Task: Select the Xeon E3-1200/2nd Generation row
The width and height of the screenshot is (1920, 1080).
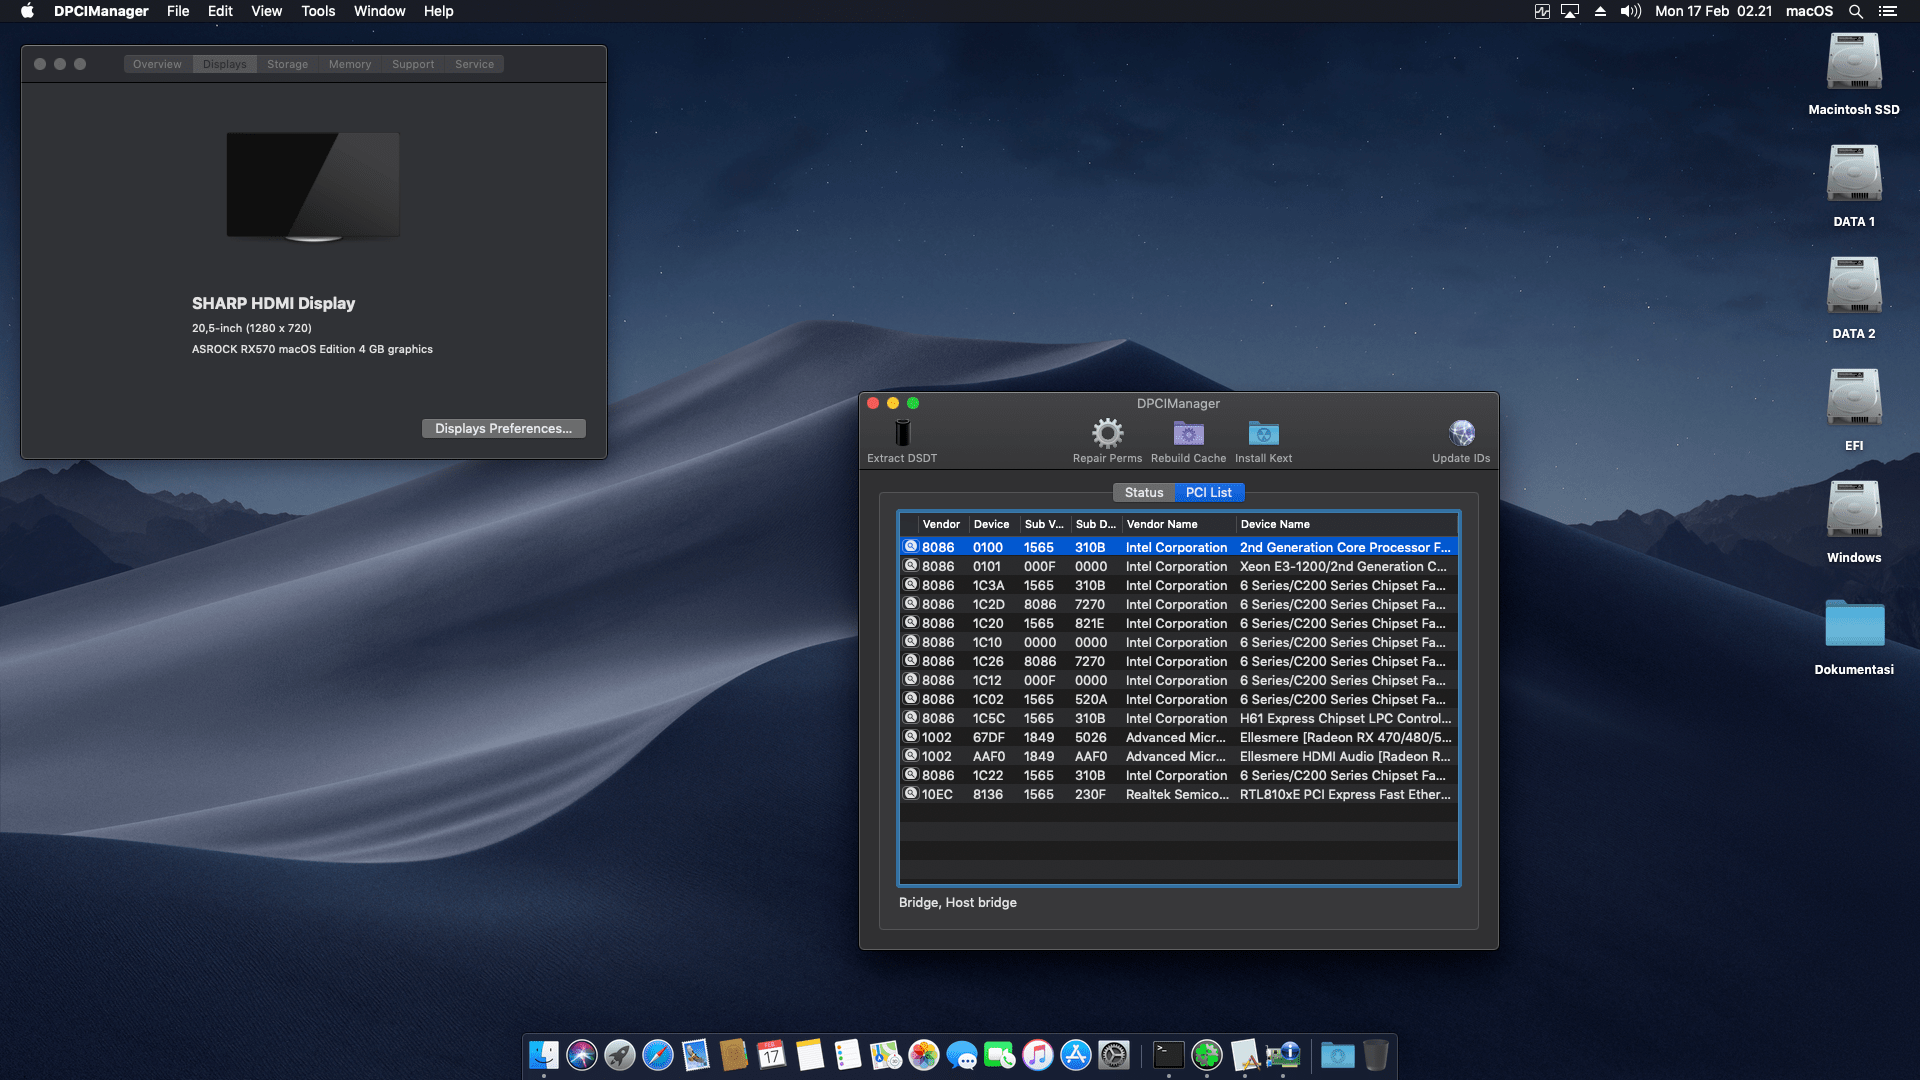Action: 1178,567
